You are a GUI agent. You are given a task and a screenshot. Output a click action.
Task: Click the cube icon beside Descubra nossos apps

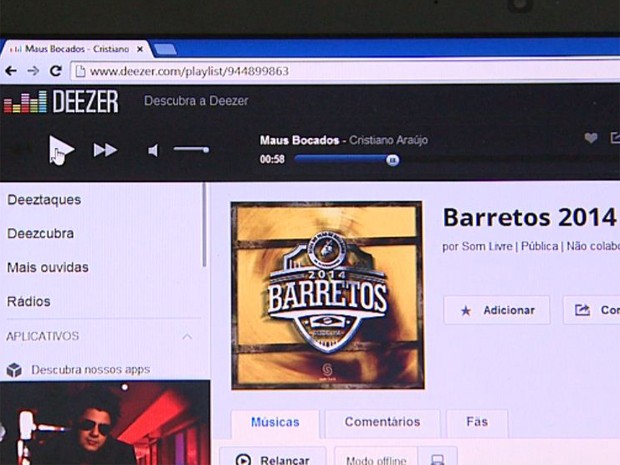pyautogui.click(x=14, y=370)
